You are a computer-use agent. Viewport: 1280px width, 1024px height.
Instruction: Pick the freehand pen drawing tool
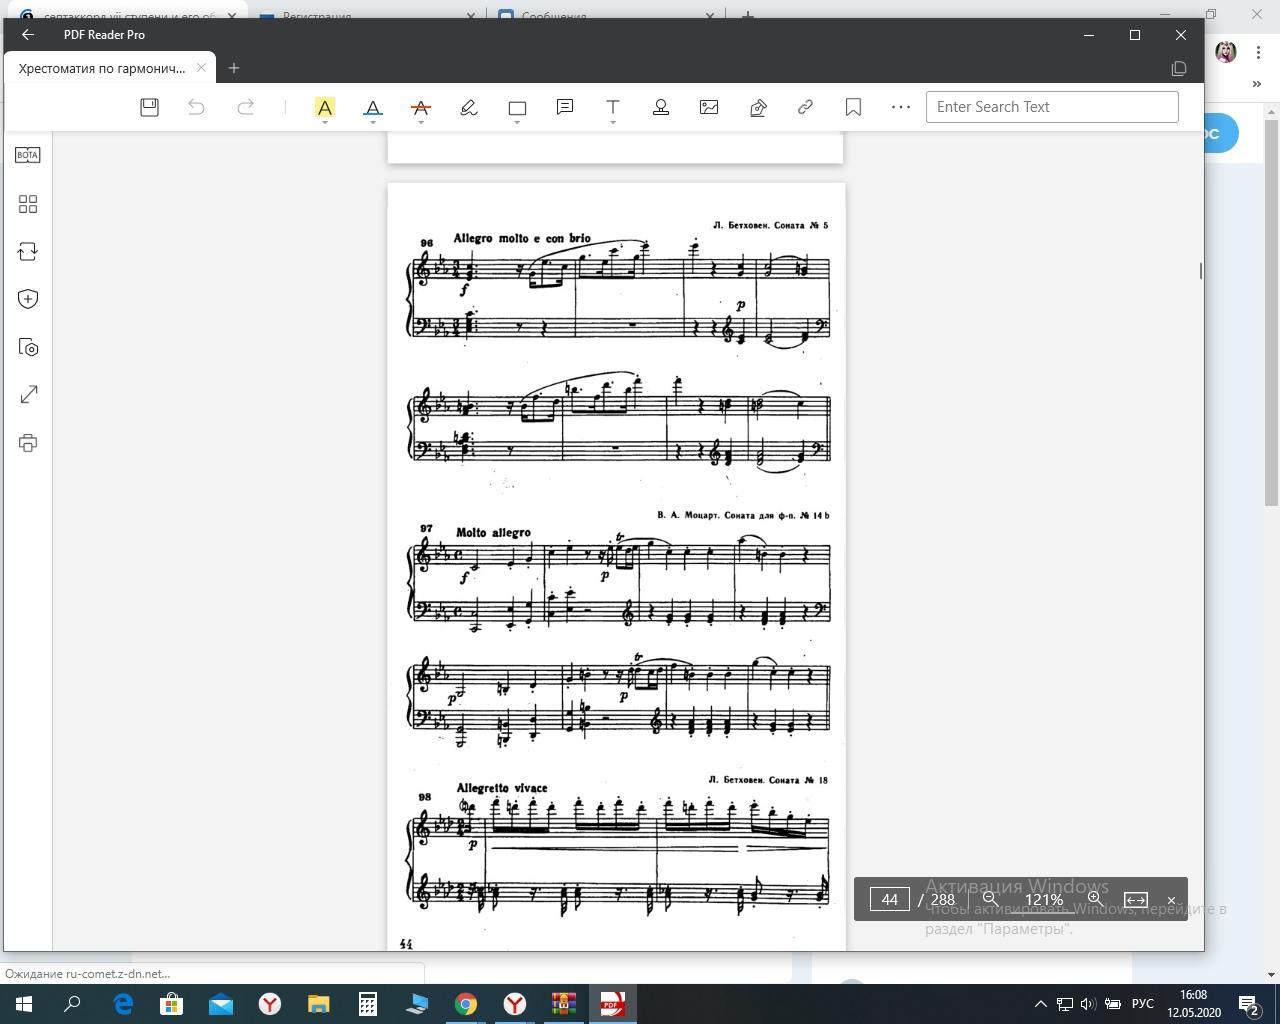coord(469,107)
